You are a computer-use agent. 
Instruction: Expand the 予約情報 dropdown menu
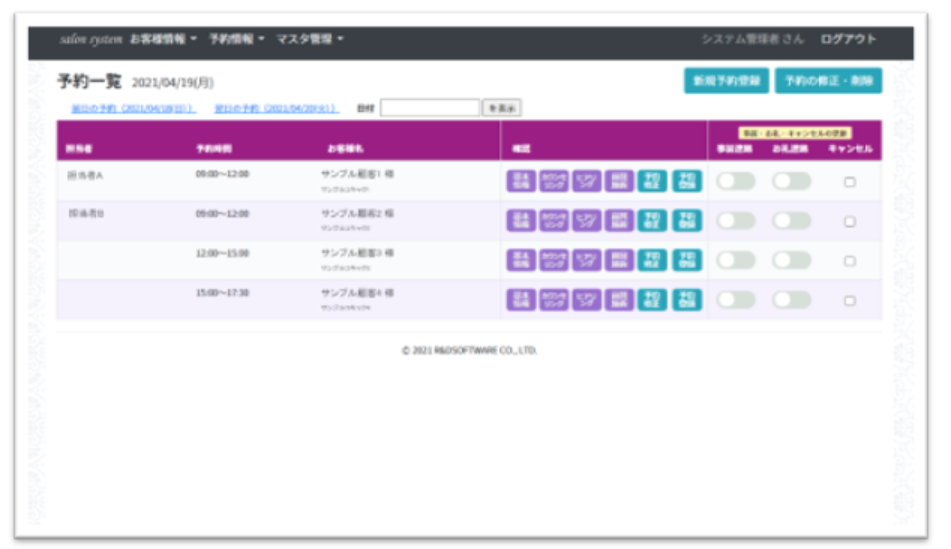[237, 39]
